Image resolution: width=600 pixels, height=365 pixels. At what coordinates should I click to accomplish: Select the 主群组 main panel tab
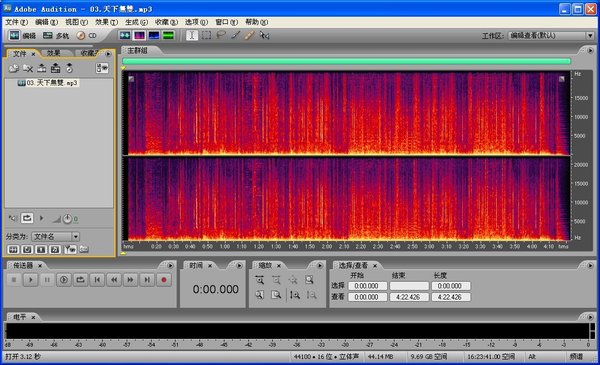point(138,51)
